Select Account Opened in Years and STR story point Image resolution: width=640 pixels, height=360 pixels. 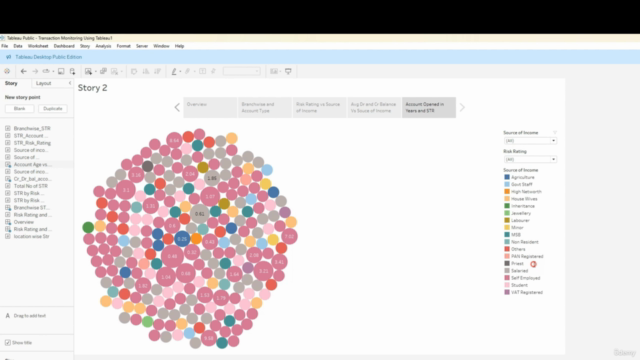429,107
